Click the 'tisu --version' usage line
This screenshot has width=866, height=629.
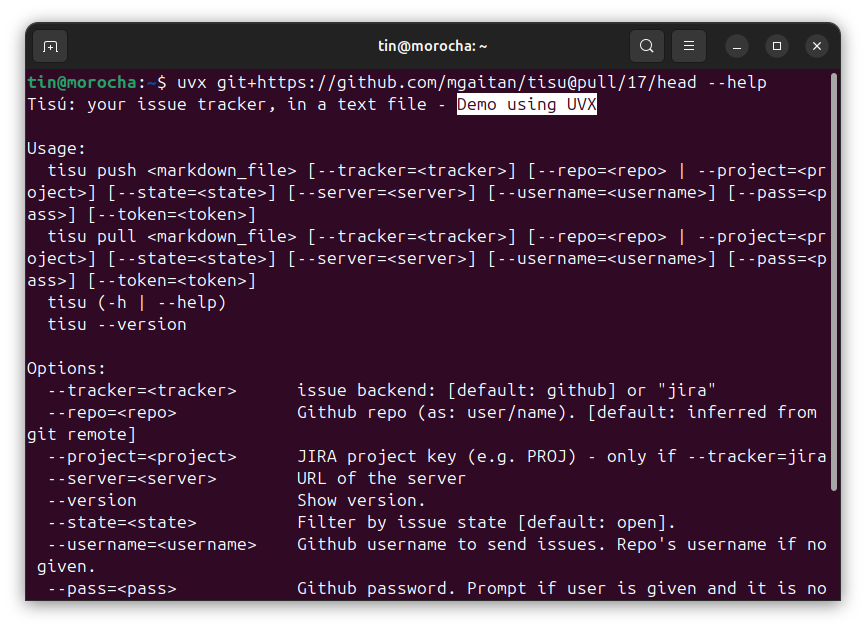pyautogui.click(x=117, y=325)
